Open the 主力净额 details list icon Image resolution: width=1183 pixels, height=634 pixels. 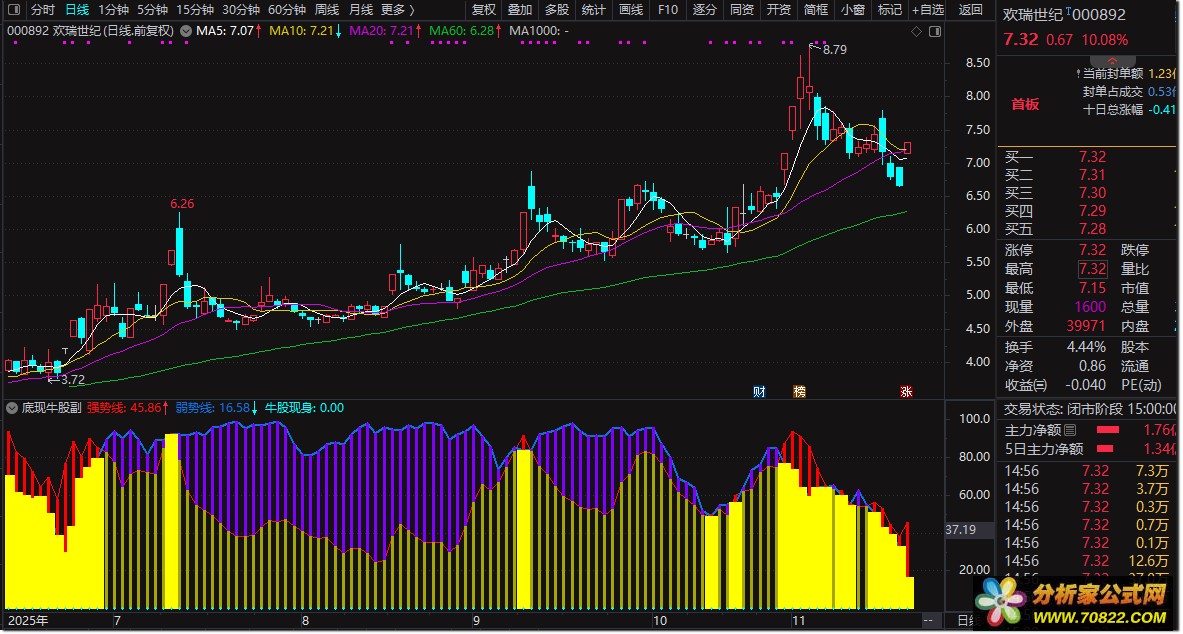(1070, 430)
